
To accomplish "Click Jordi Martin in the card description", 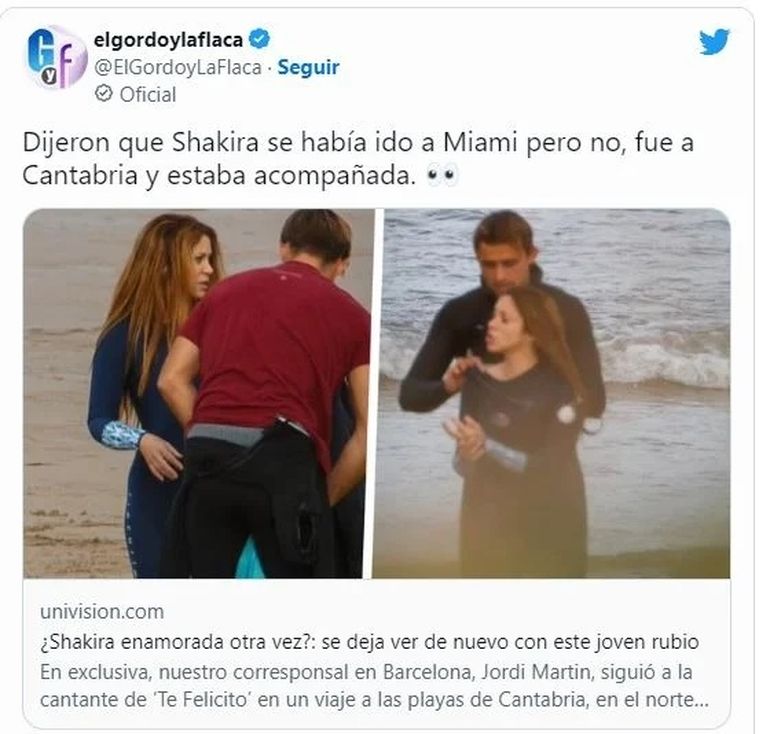I will click(x=535, y=672).
